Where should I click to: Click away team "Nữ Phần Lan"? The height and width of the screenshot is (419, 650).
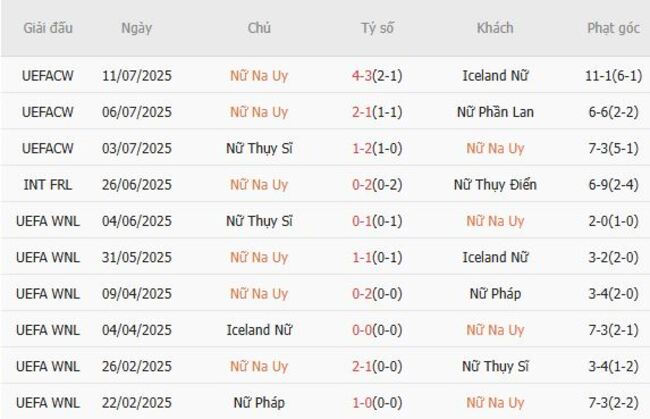pos(494,112)
